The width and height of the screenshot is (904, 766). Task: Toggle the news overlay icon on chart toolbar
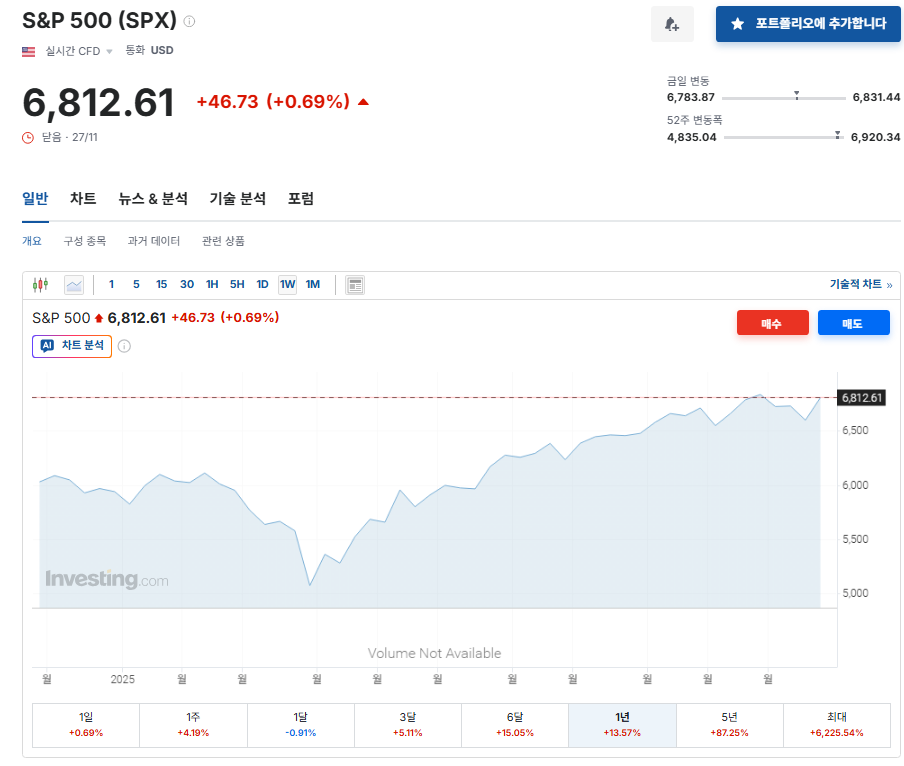pos(355,285)
